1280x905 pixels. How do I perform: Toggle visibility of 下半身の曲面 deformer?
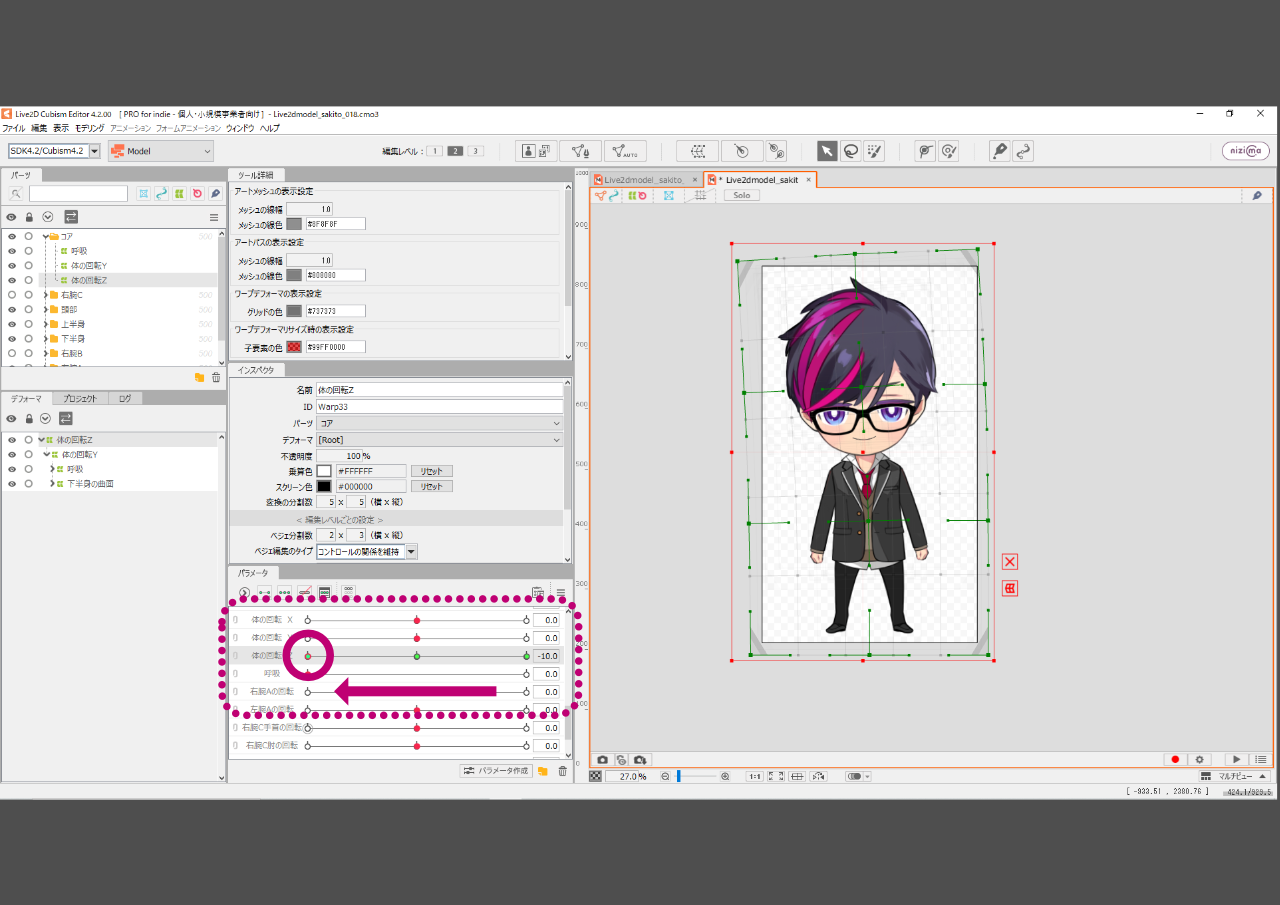point(11,484)
